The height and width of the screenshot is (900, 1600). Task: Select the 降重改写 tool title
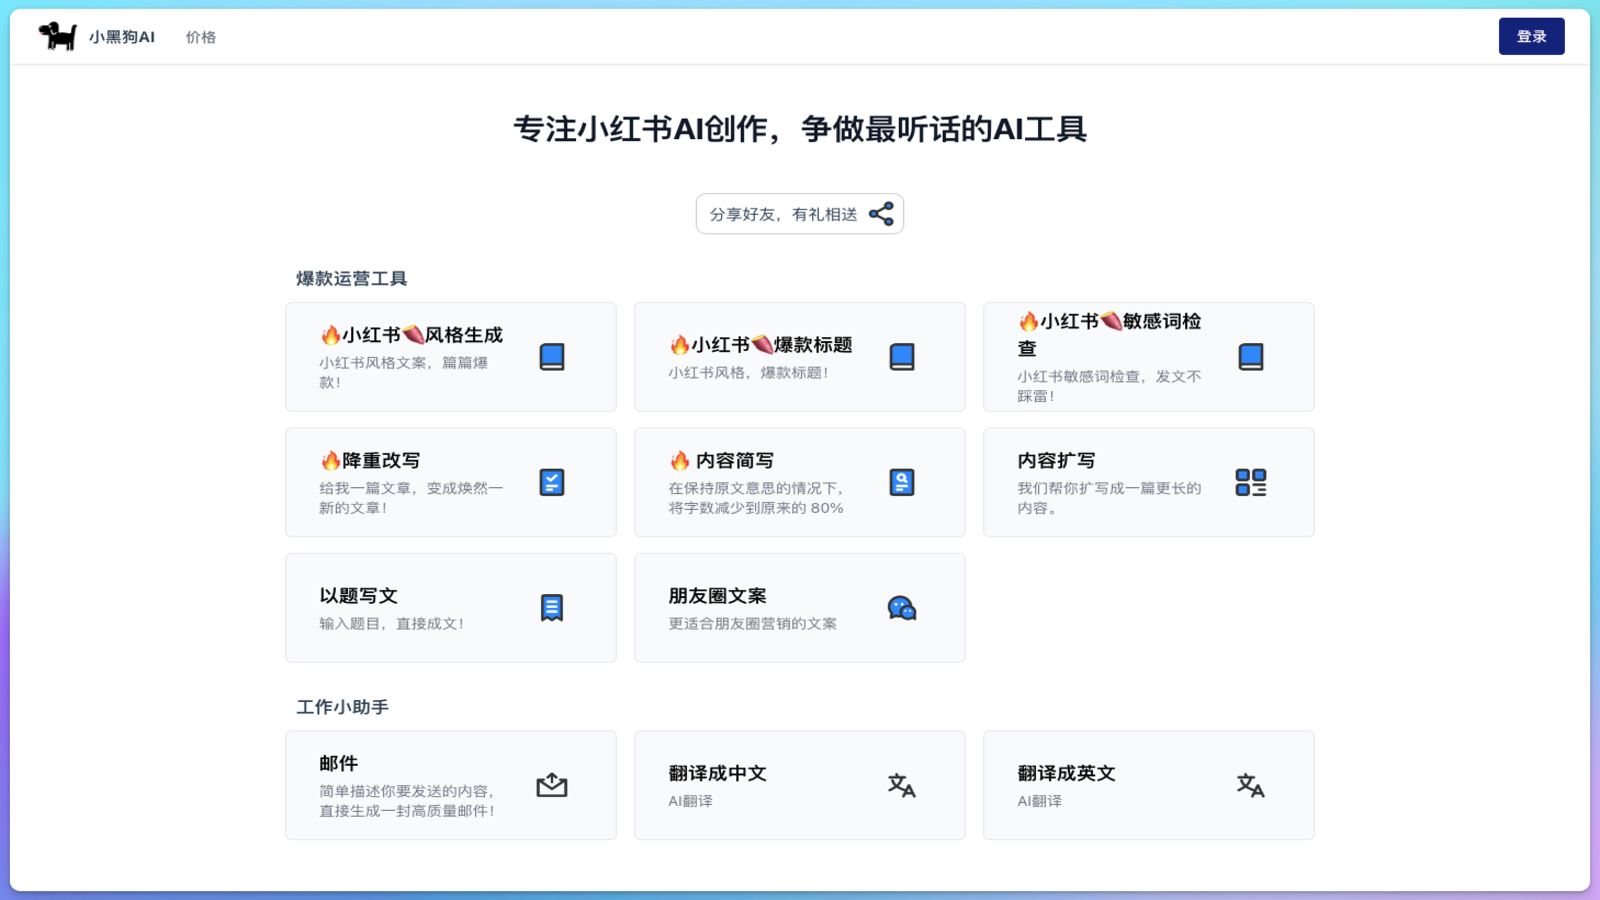coord(370,460)
